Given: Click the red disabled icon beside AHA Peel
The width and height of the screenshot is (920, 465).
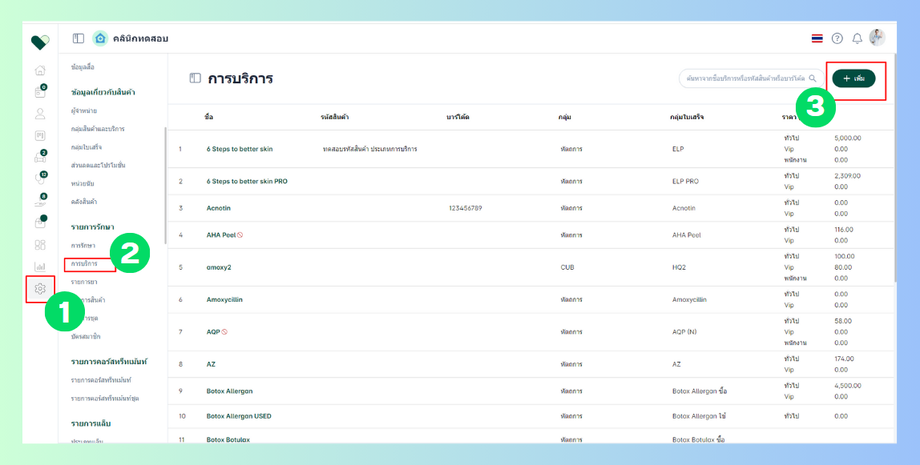Looking at the screenshot, I should [240, 235].
